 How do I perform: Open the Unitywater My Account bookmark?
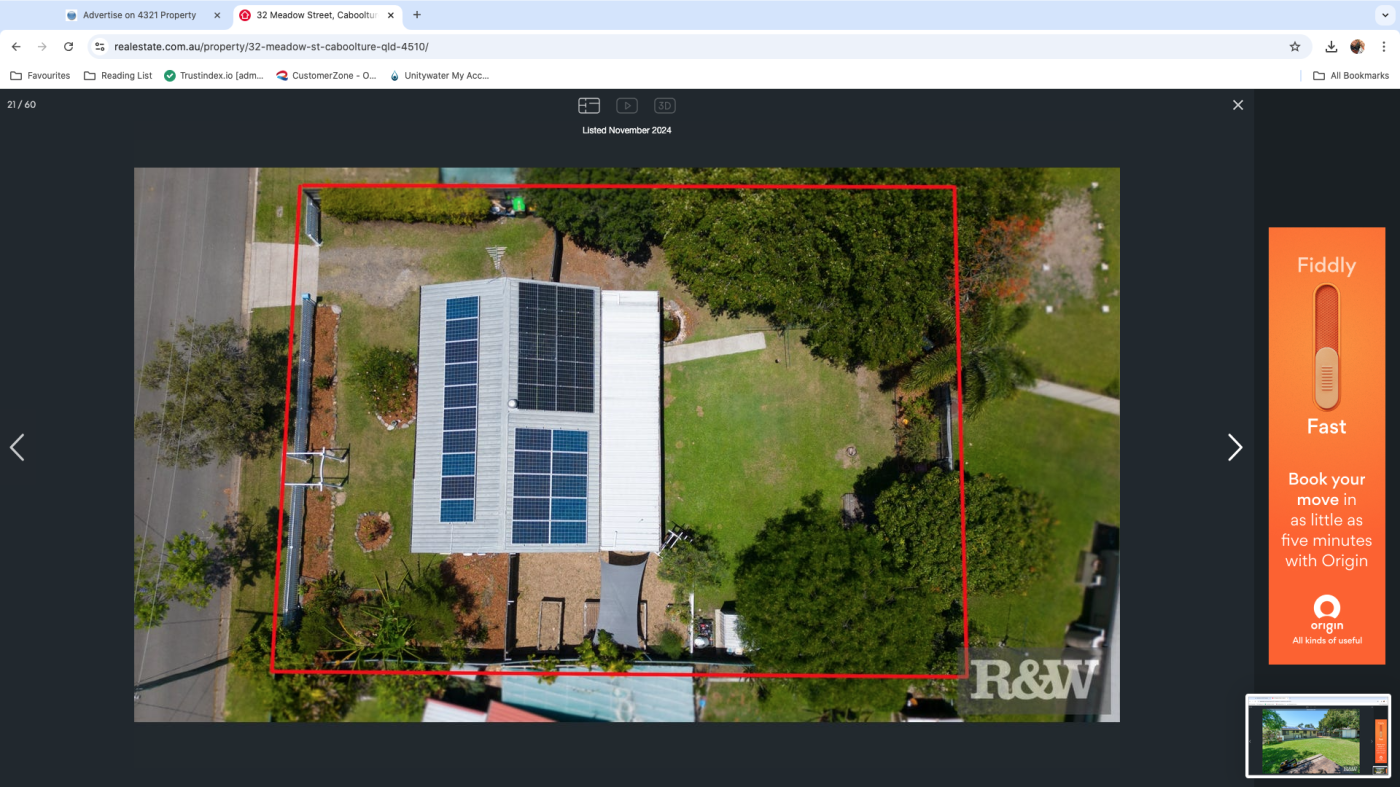click(x=439, y=76)
